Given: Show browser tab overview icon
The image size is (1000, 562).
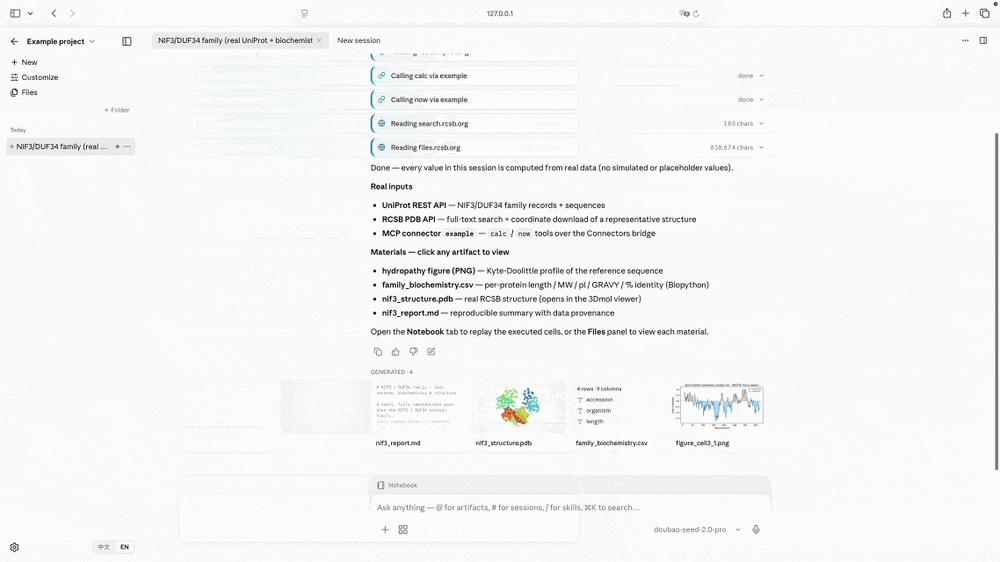Looking at the screenshot, I should click(984, 13).
